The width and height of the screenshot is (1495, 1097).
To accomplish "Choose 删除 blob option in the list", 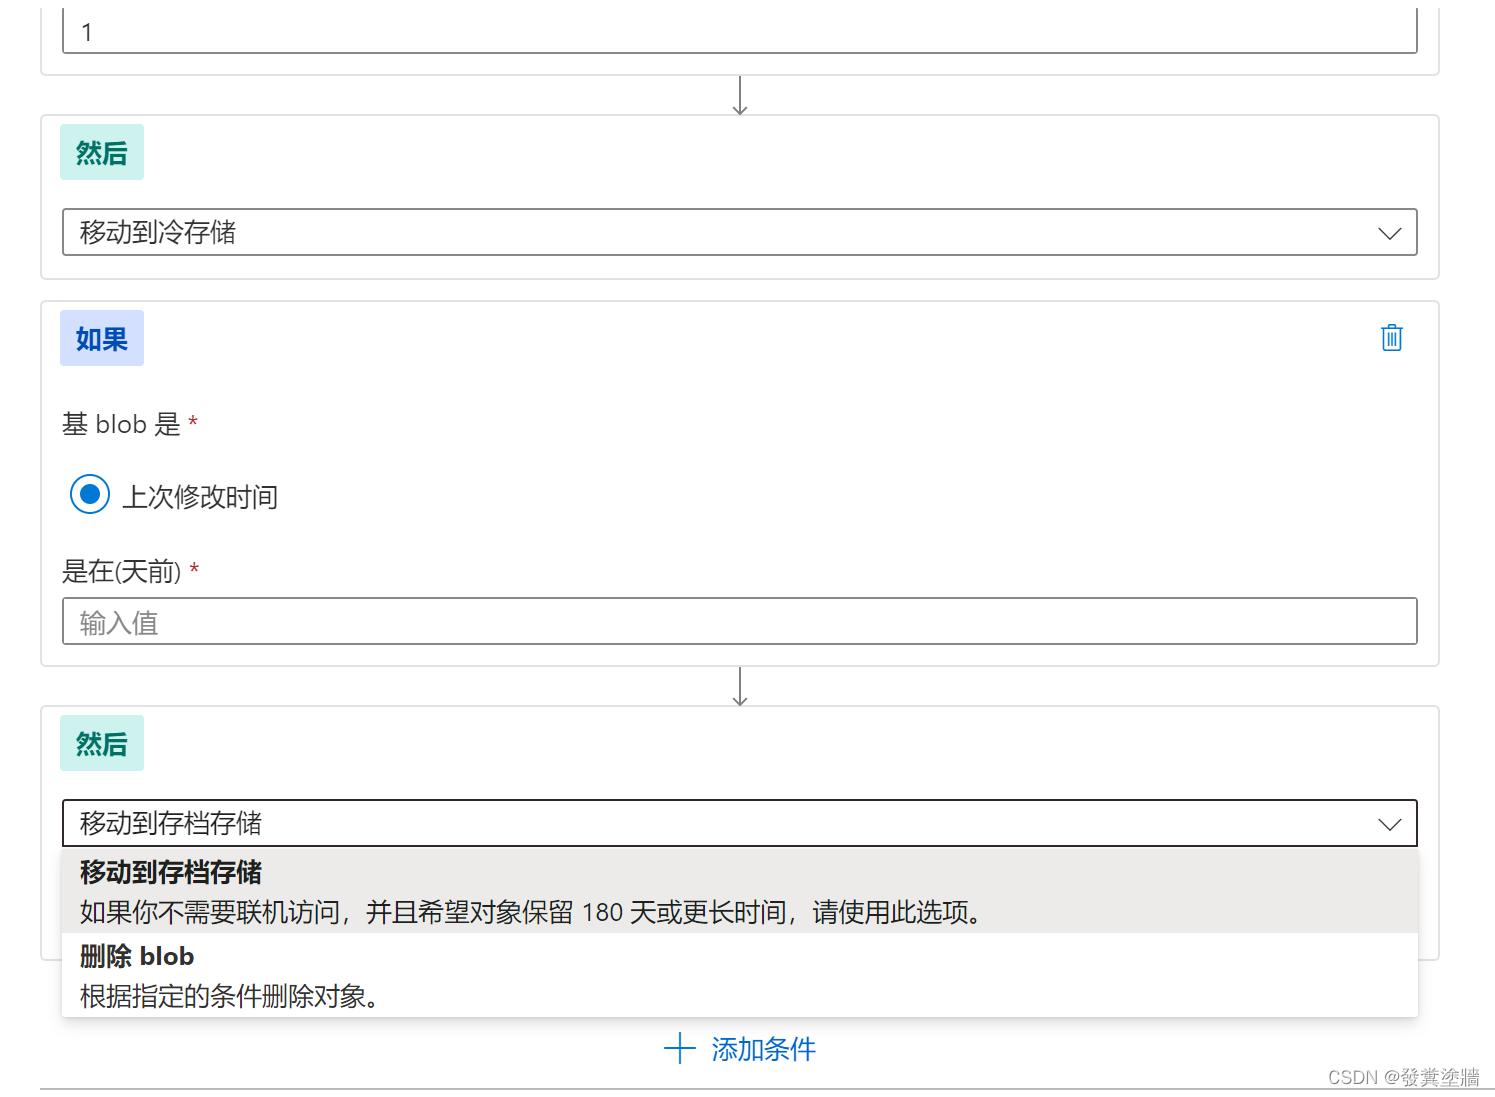I will coord(739,976).
